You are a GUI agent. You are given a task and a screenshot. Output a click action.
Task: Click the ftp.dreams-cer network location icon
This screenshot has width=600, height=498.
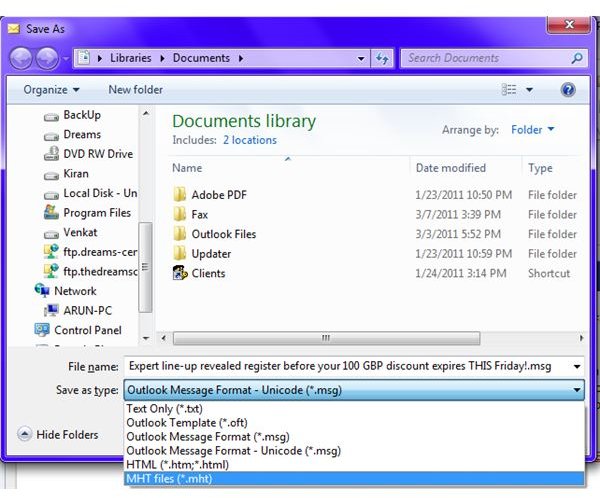pyautogui.click(x=51, y=251)
